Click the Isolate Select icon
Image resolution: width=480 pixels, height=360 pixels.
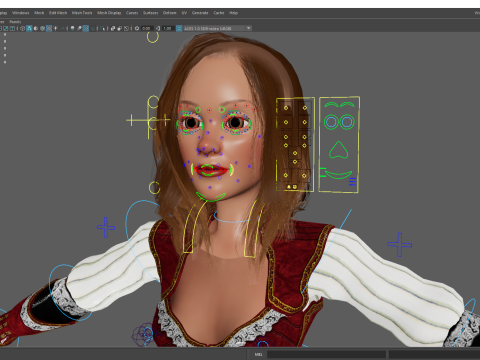click(102, 28)
